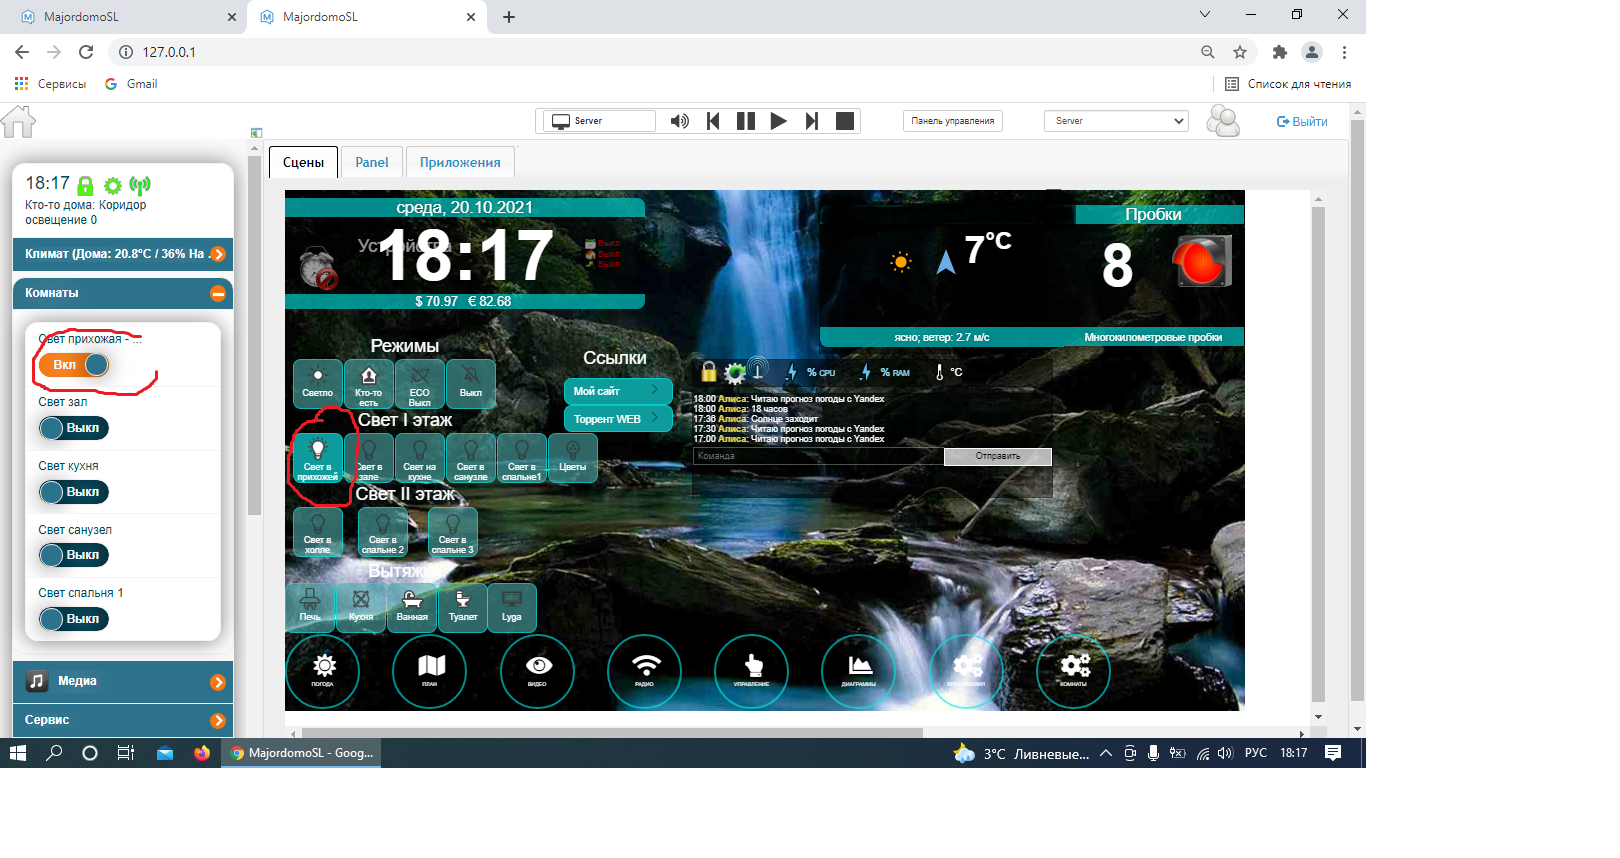Open the Радио wifi icon

[645, 670]
